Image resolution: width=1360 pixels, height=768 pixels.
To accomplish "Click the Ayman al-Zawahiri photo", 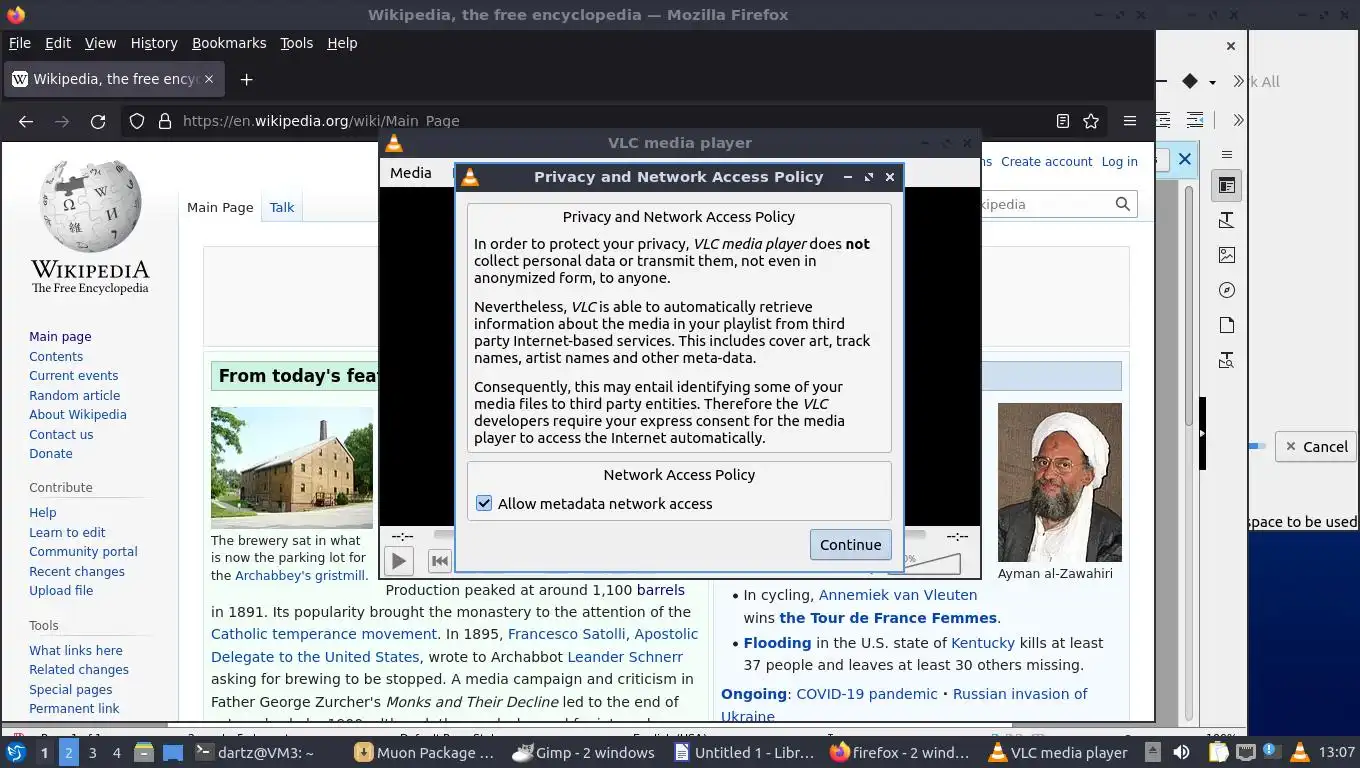I will click(1059, 482).
